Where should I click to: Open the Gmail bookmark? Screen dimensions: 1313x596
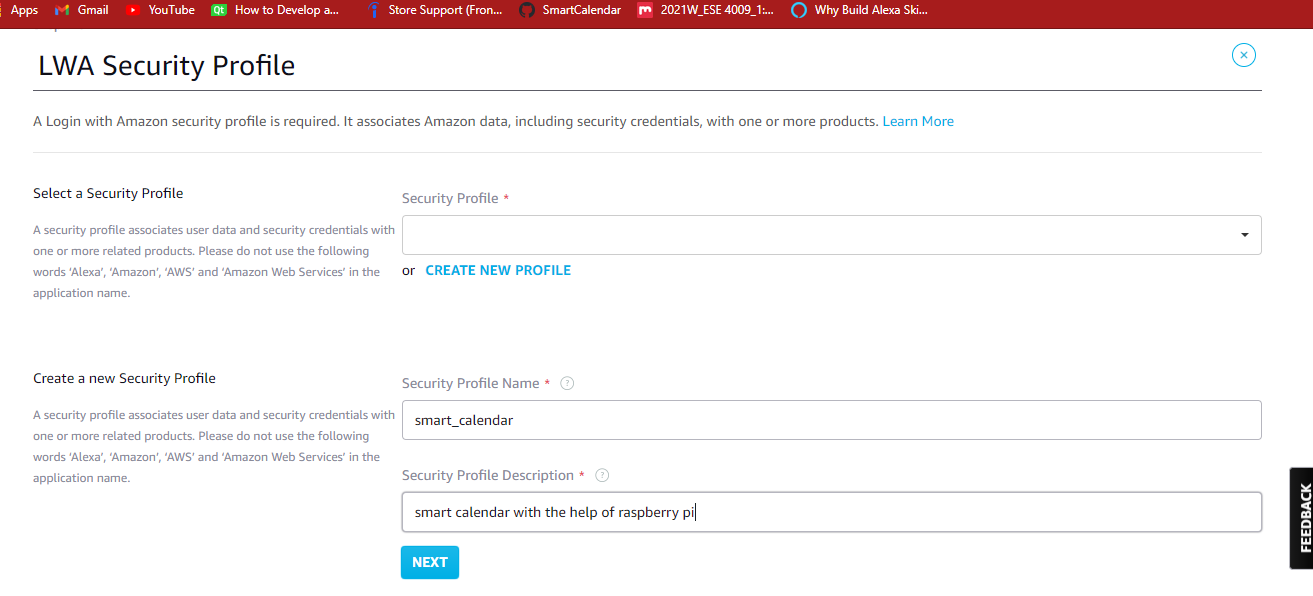(x=81, y=10)
